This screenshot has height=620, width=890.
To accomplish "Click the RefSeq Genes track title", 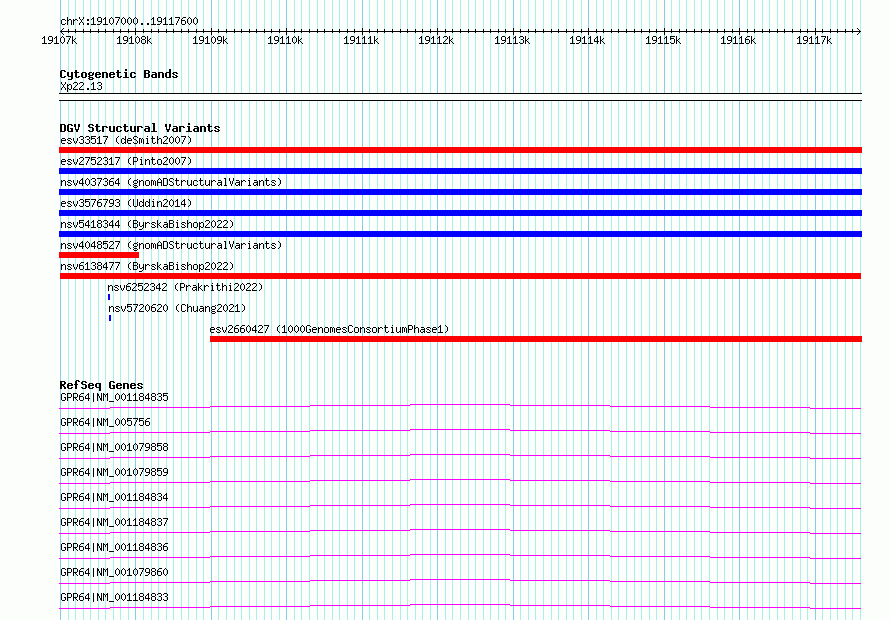I will (x=102, y=385).
